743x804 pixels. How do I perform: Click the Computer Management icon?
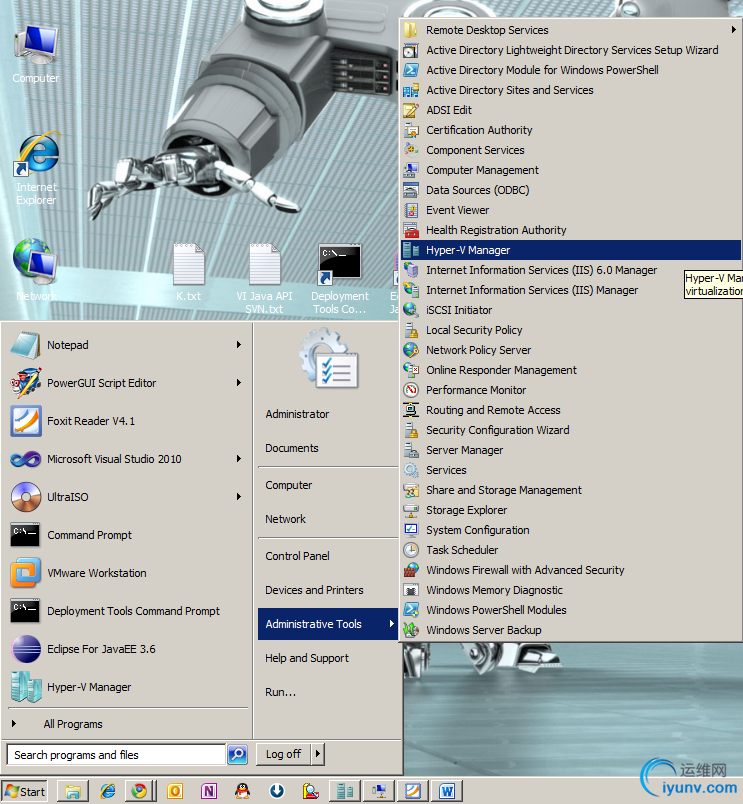(x=411, y=170)
